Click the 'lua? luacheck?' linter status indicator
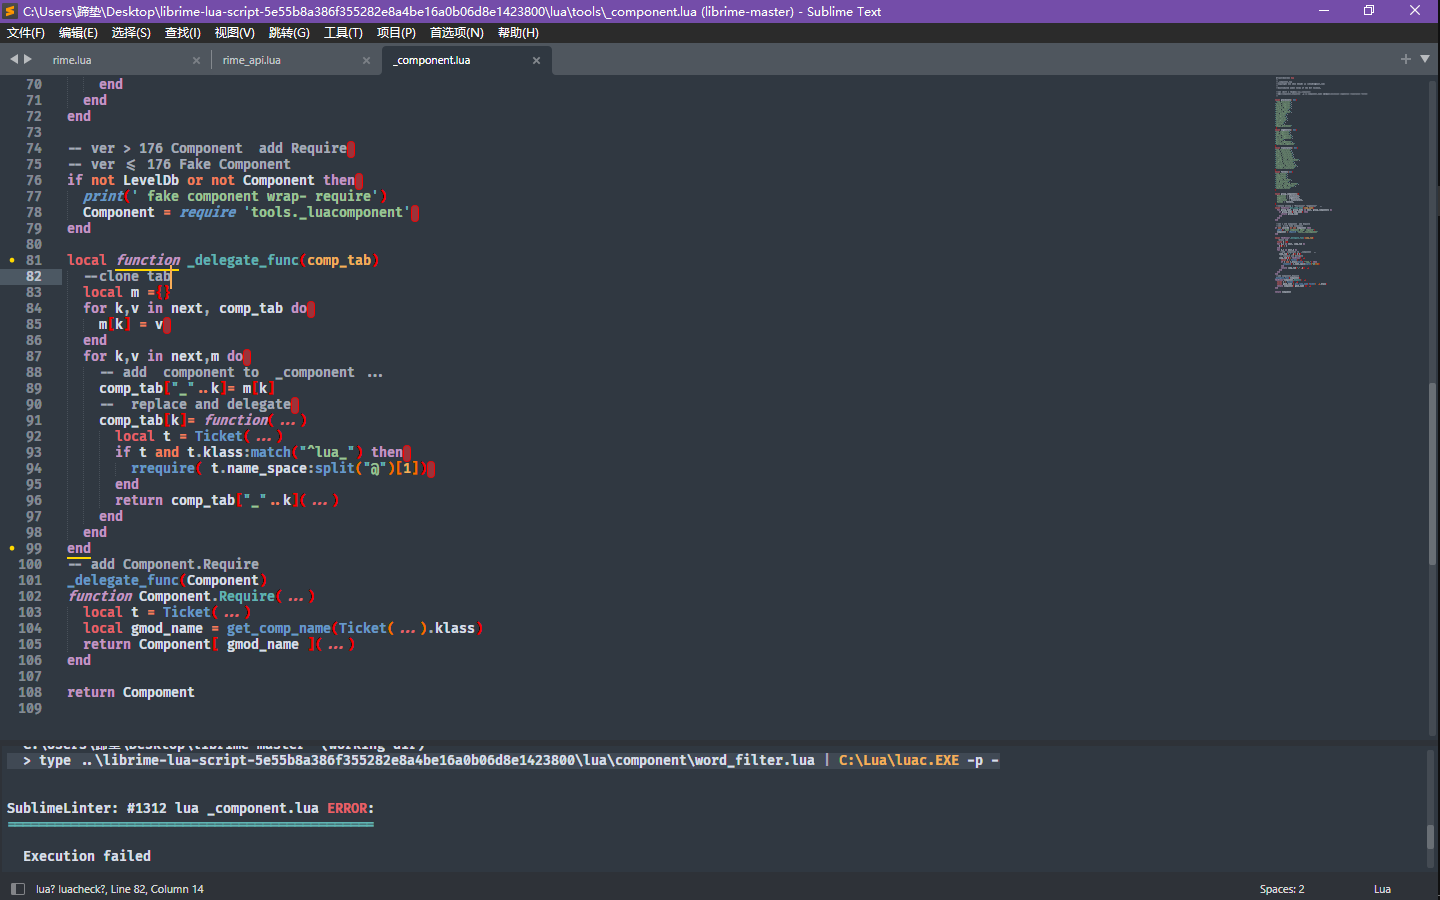1440x900 pixels. [x=70, y=888]
